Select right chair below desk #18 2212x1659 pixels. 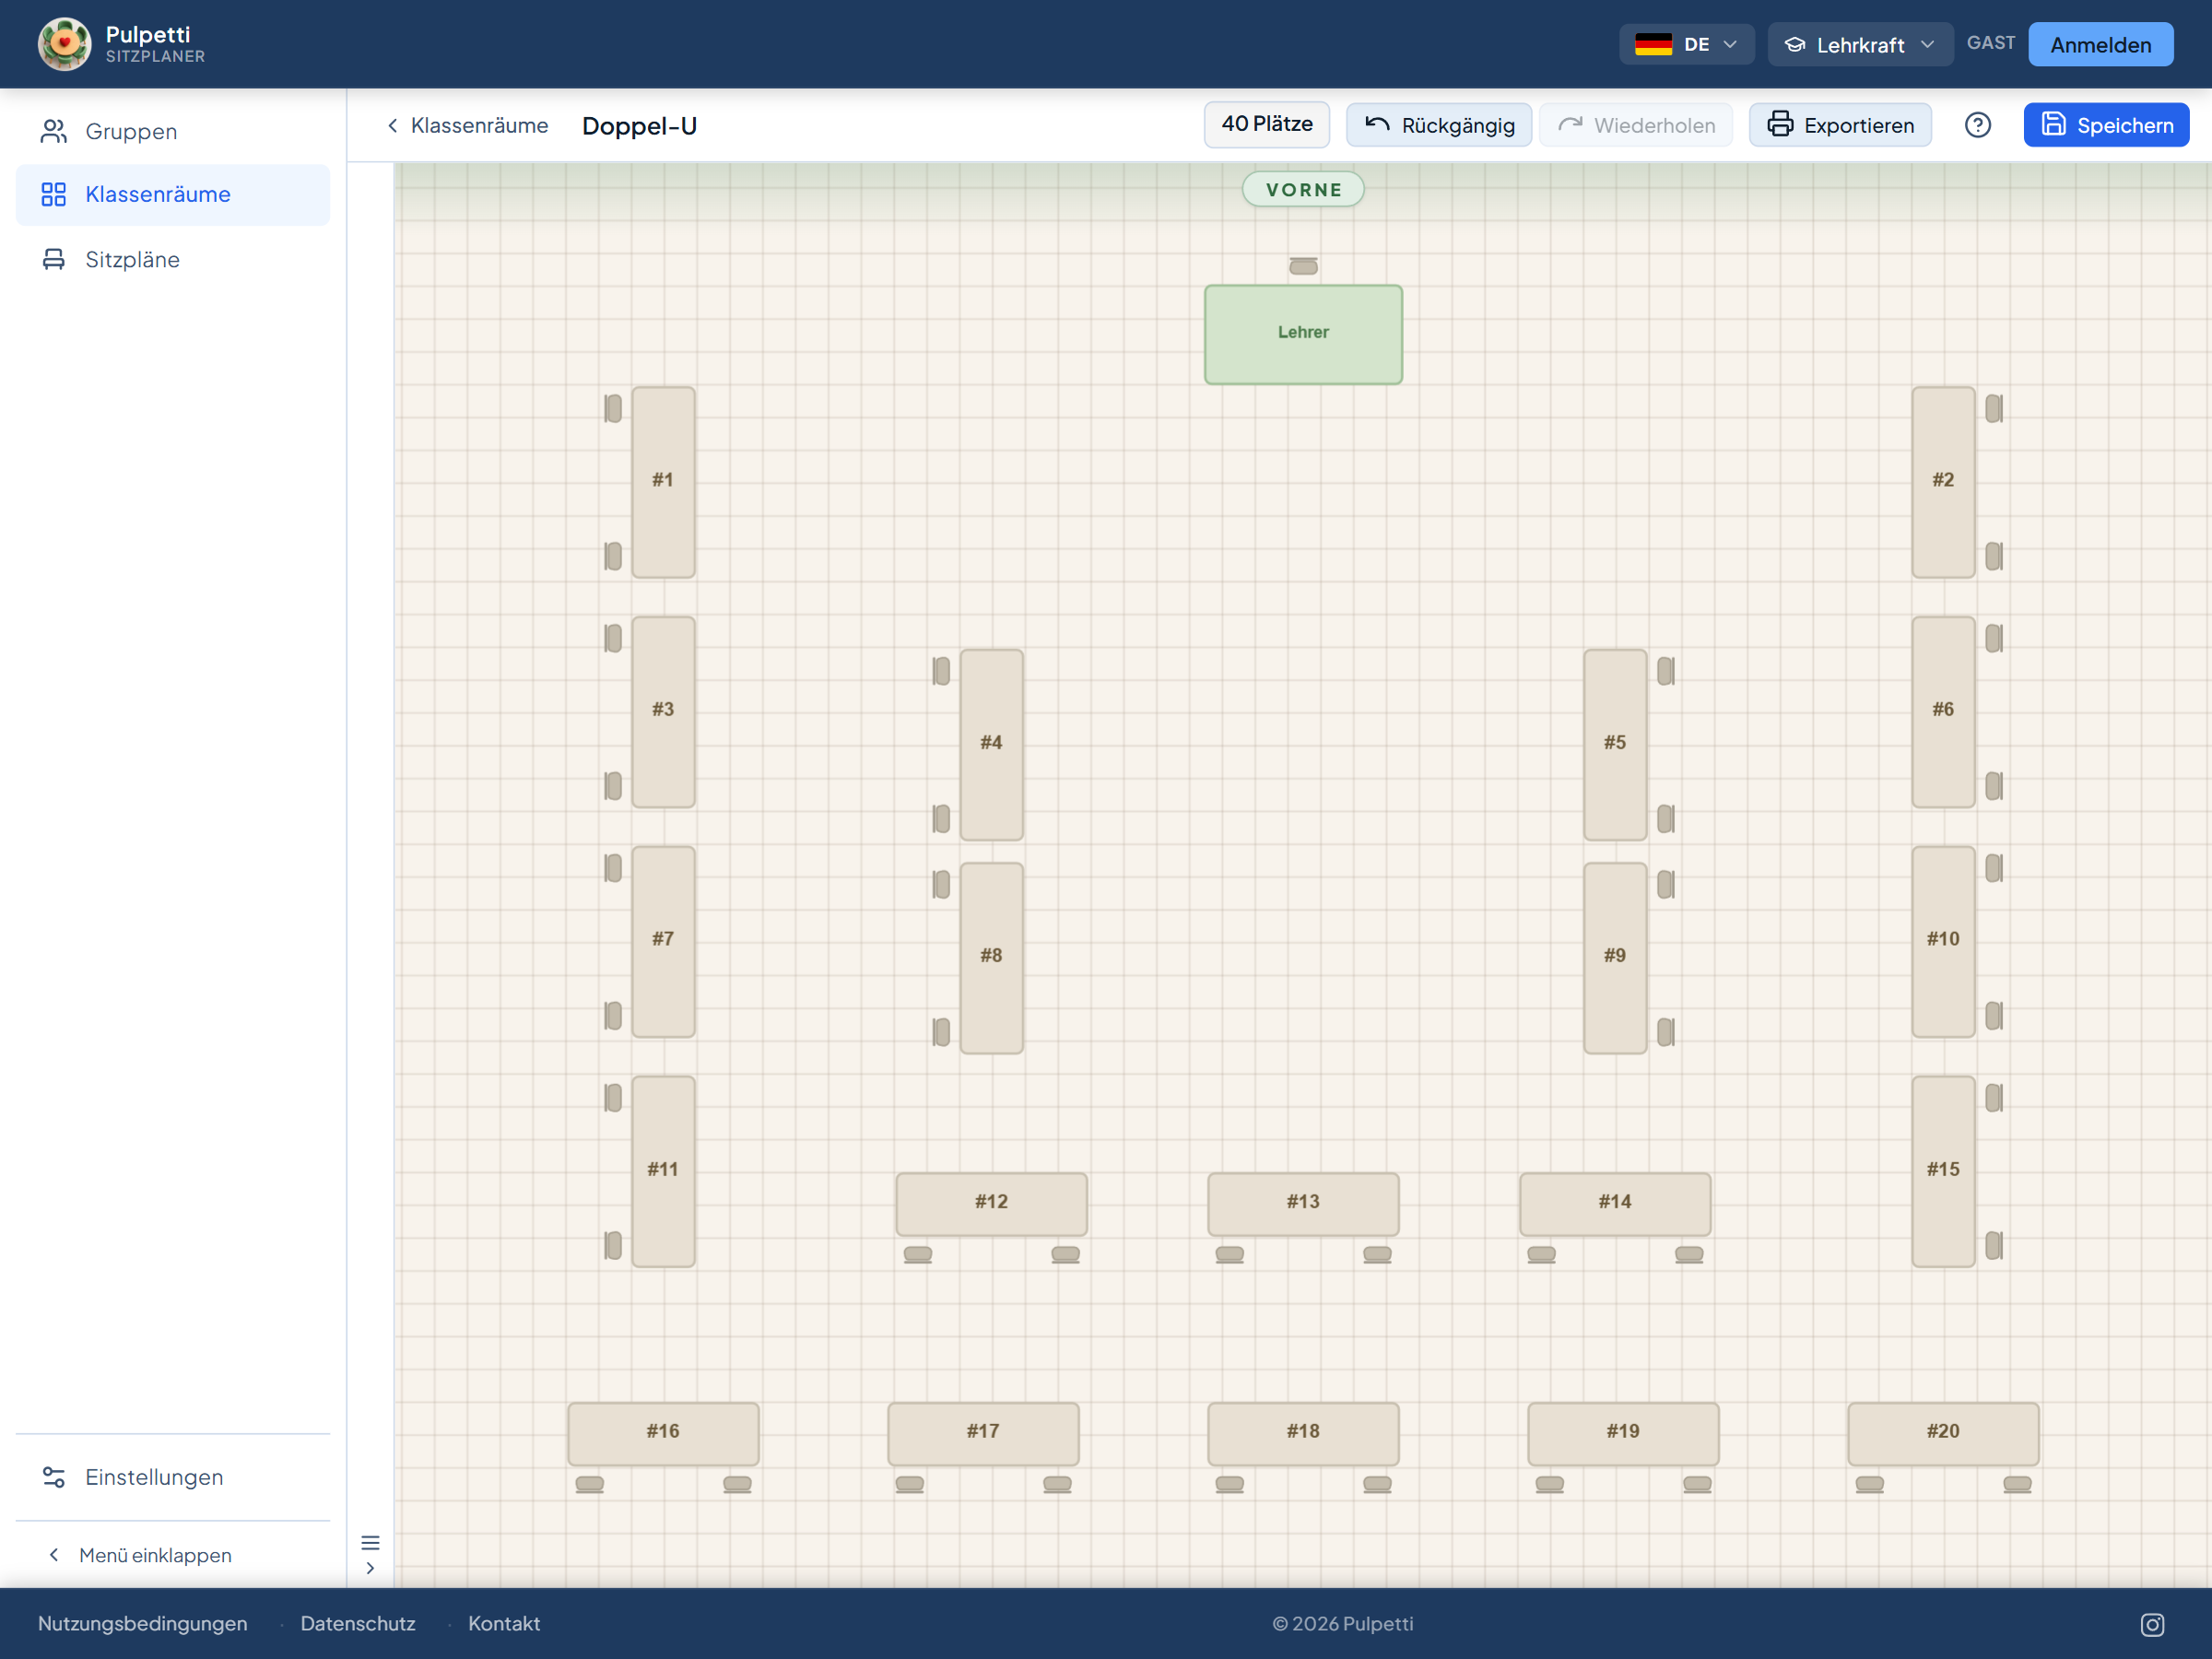click(1377, 1484)
